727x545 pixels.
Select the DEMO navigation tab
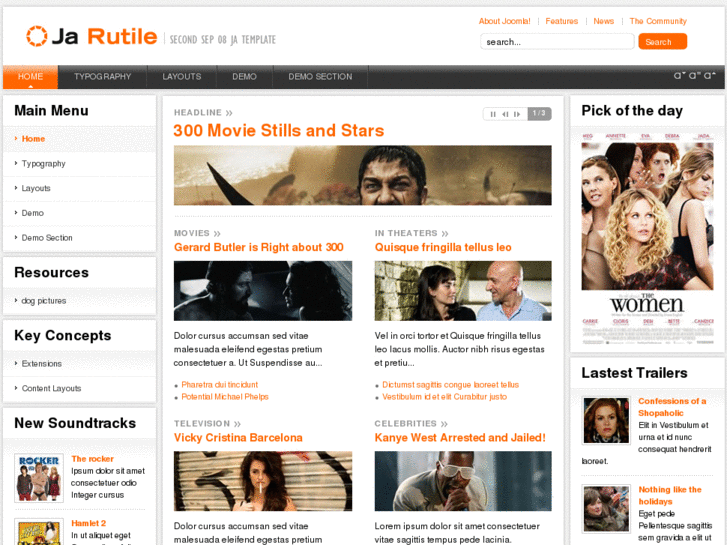(244, 77)
